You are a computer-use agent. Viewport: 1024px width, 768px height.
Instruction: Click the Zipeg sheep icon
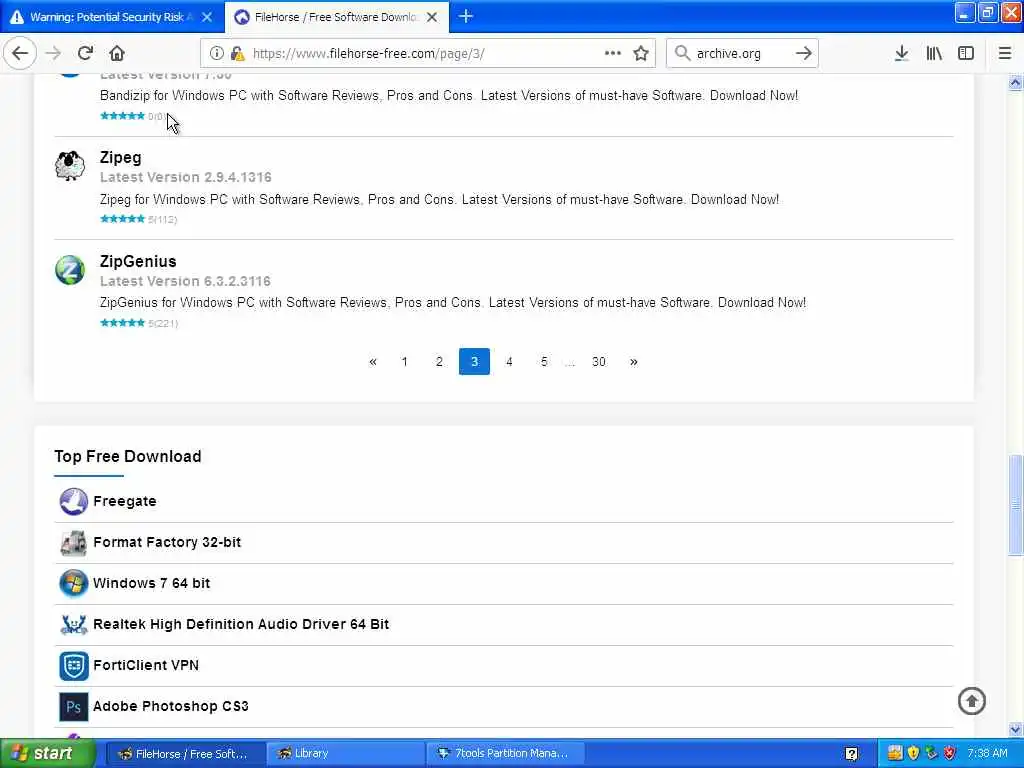tap(69, 165)
